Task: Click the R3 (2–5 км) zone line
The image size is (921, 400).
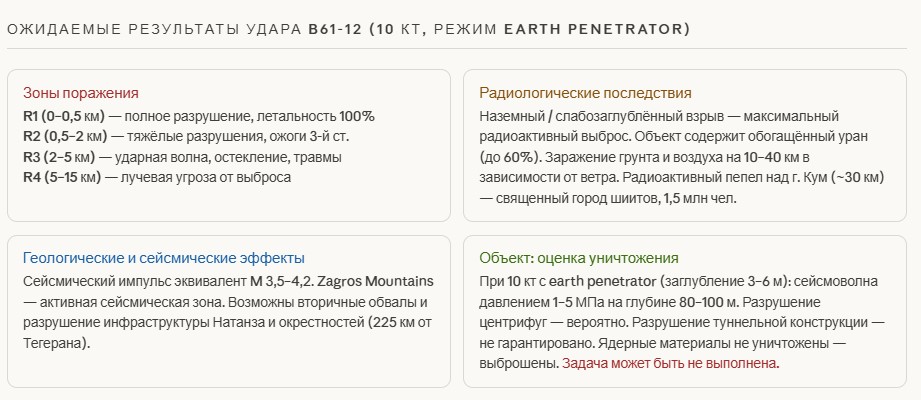Action: tap(181, 157)
